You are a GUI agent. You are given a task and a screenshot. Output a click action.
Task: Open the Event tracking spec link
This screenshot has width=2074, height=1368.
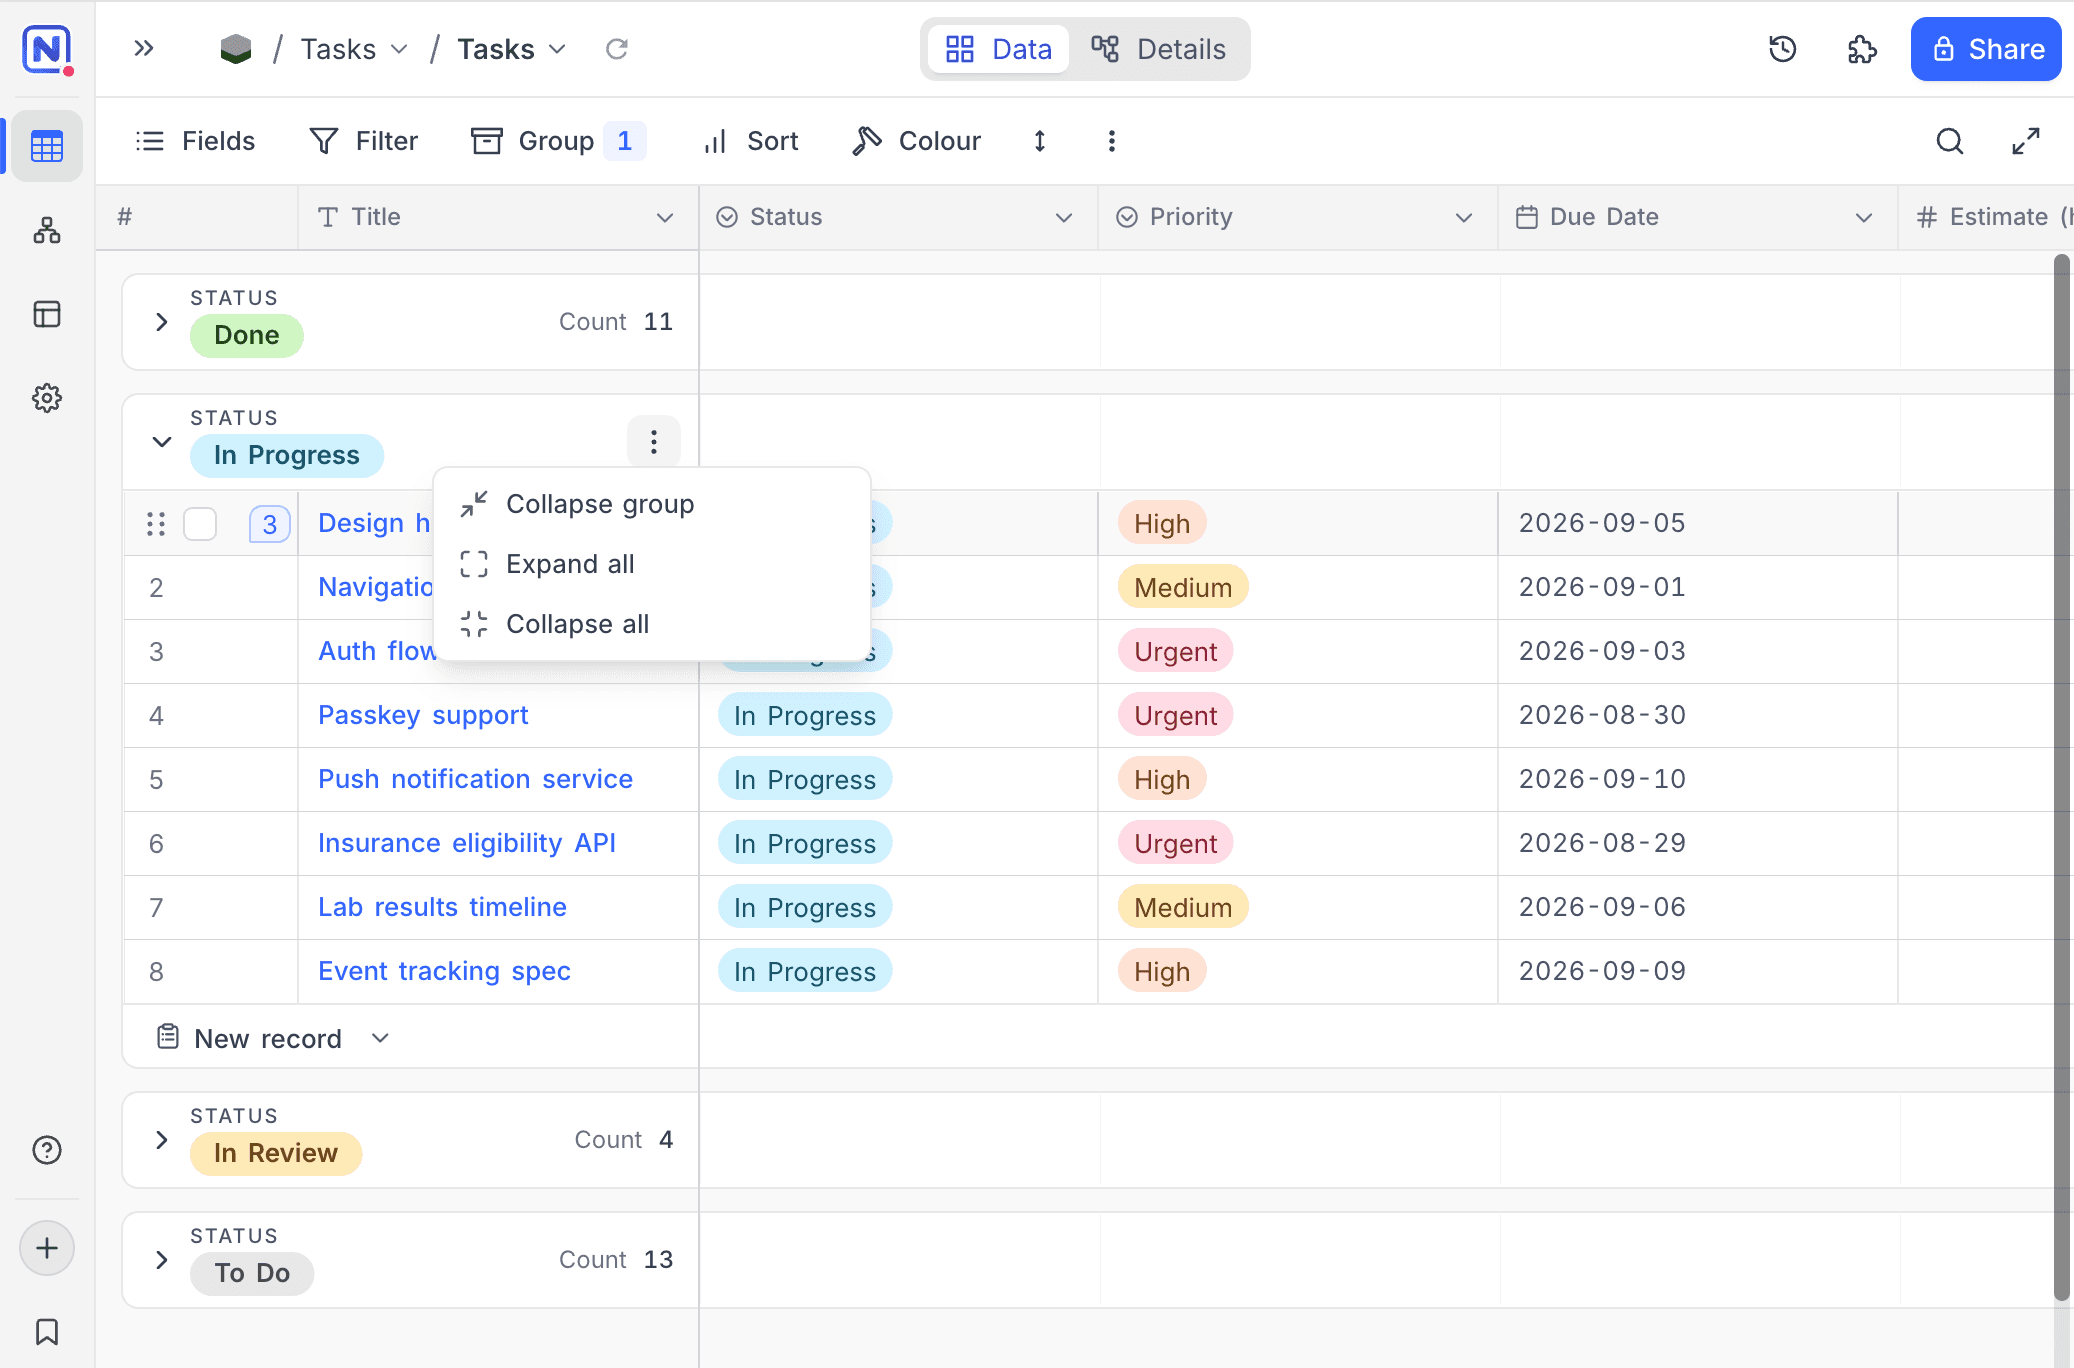(x=444, y=971)
